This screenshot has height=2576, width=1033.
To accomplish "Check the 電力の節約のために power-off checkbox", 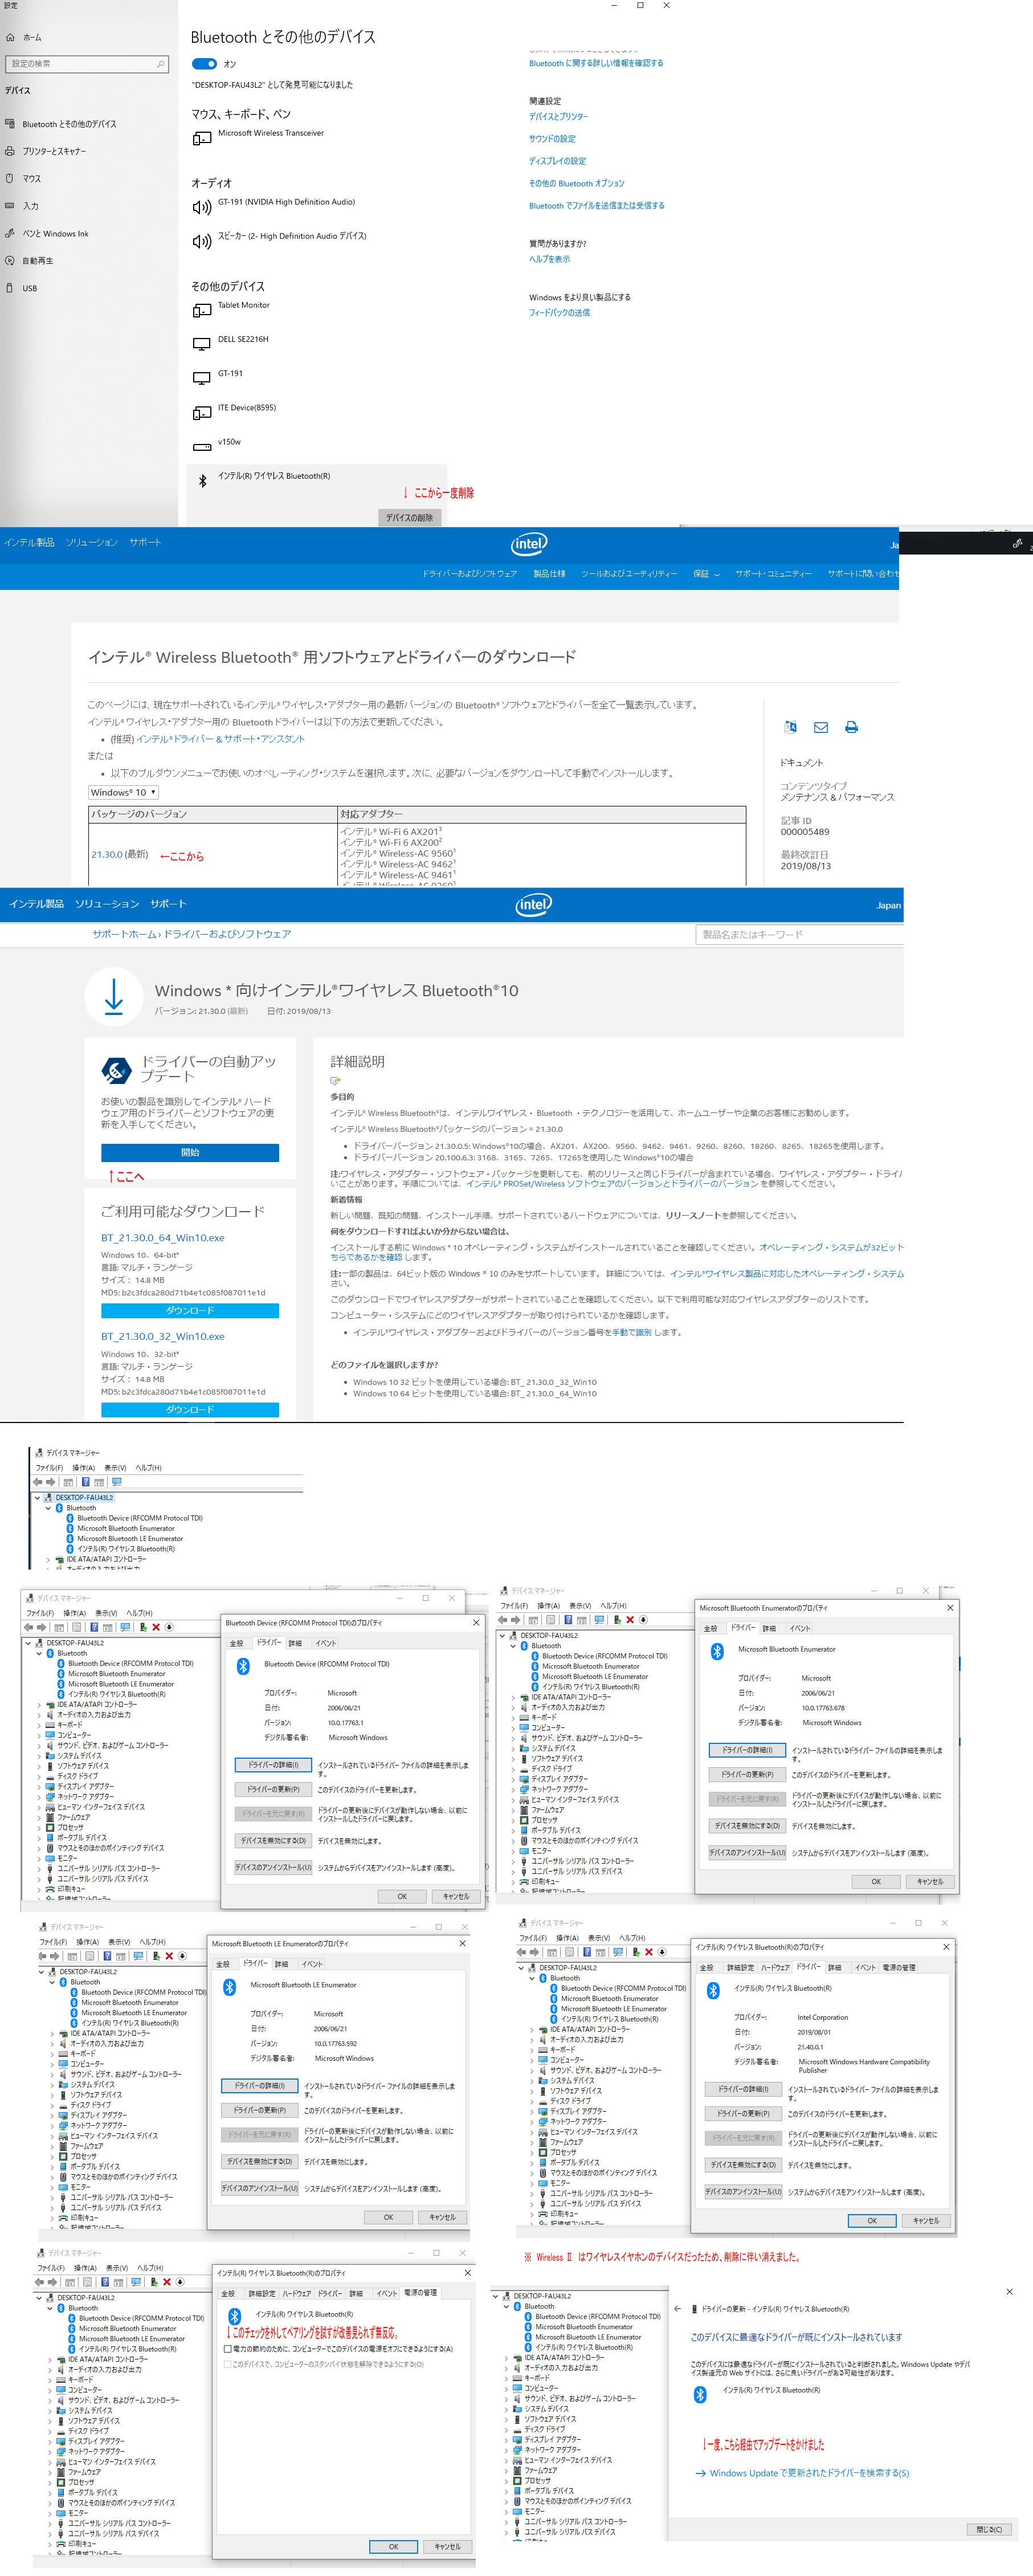I will [x=228, y=2349].
